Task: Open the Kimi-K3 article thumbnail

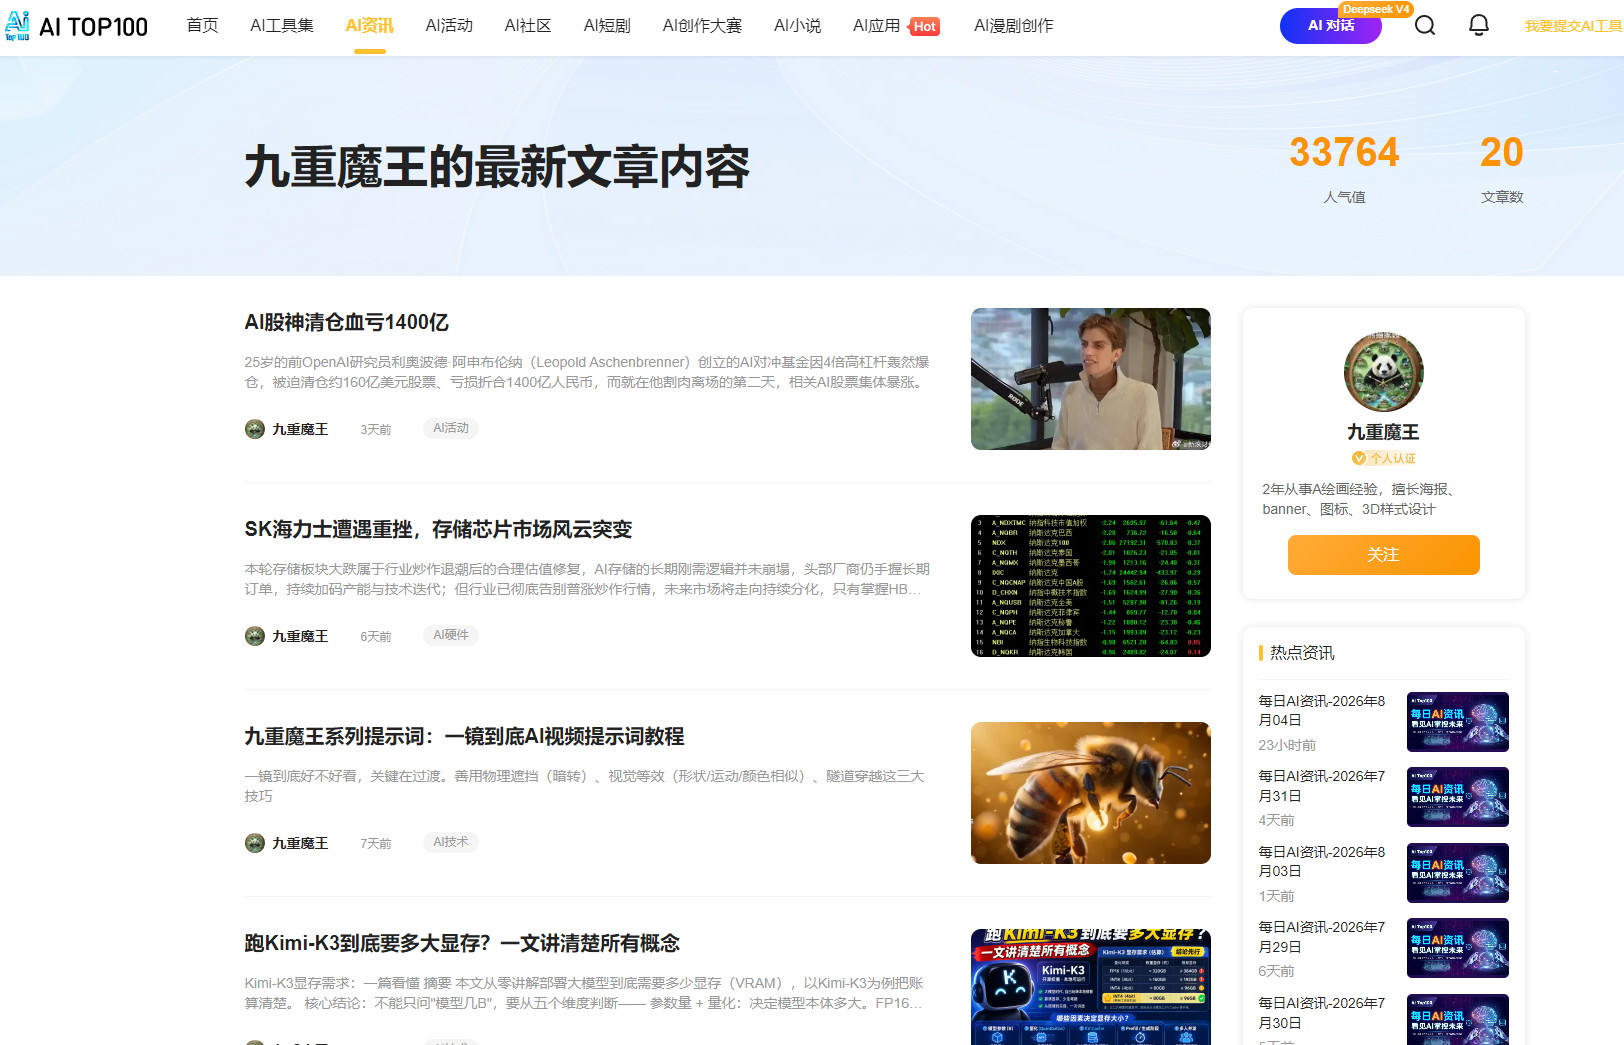Action: click(1091, 987)
